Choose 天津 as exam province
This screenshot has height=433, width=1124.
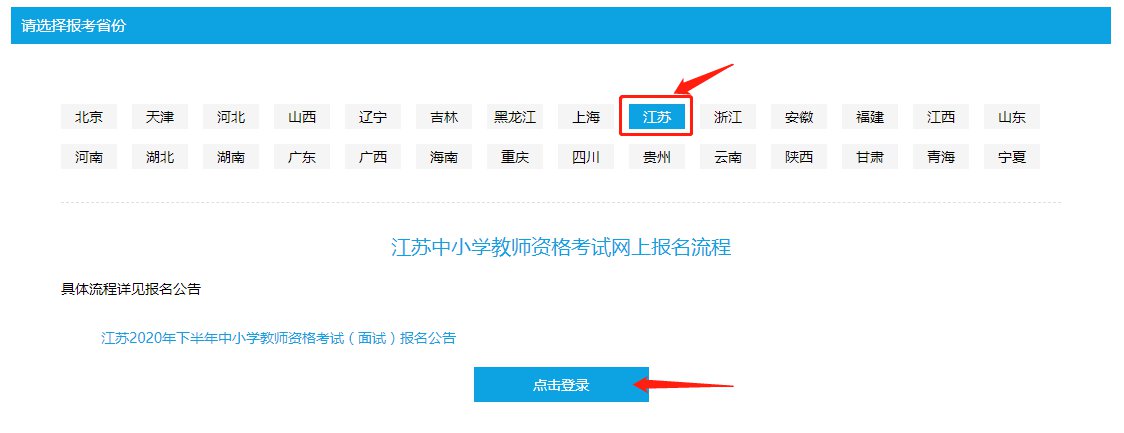point(160,117)
